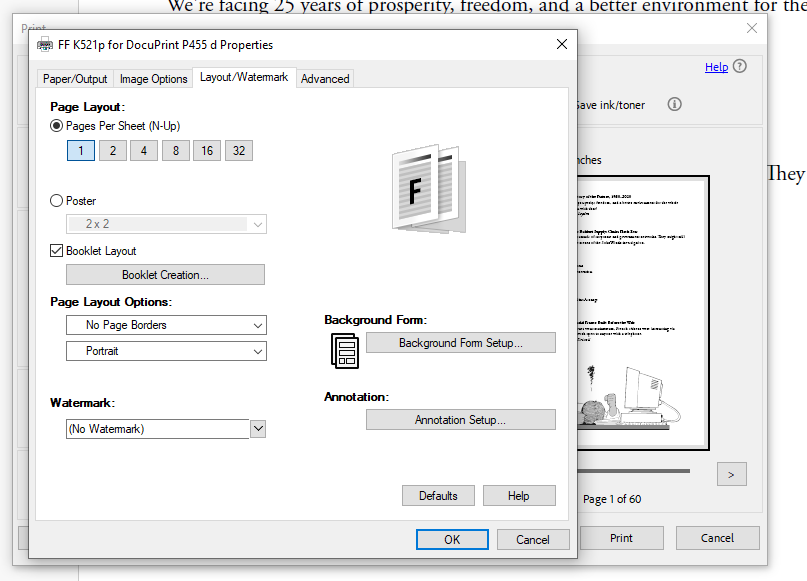Click the Defaults button

tap(438, 496)
